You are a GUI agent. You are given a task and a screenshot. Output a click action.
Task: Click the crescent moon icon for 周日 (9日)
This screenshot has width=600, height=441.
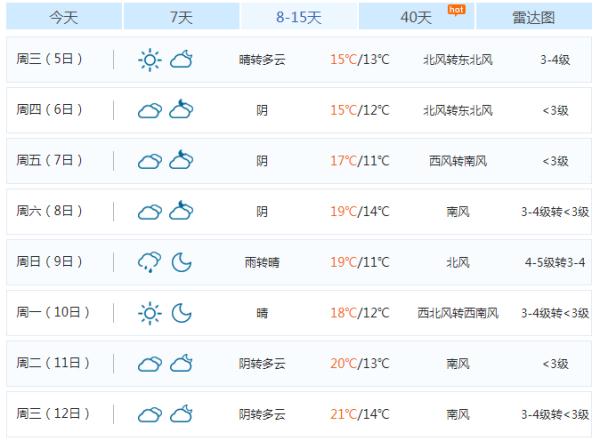(x=181, y=262)
